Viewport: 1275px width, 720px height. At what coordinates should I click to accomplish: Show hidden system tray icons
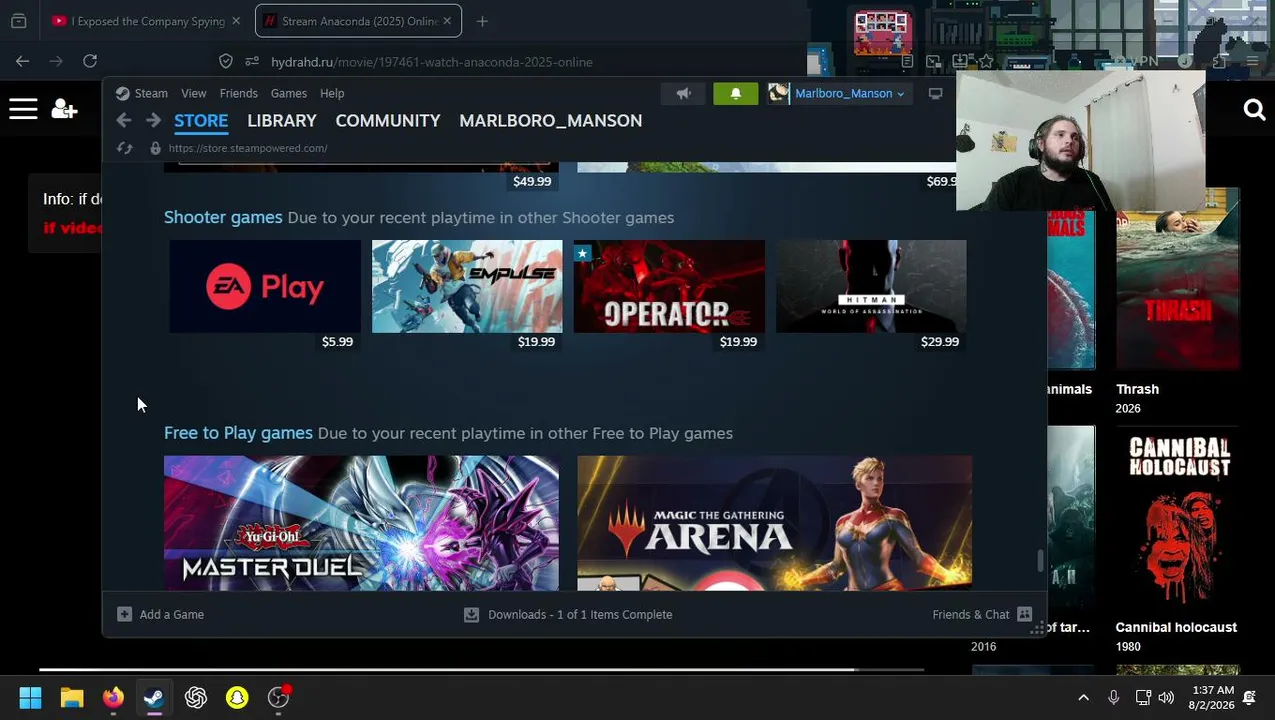(1083, 698)
